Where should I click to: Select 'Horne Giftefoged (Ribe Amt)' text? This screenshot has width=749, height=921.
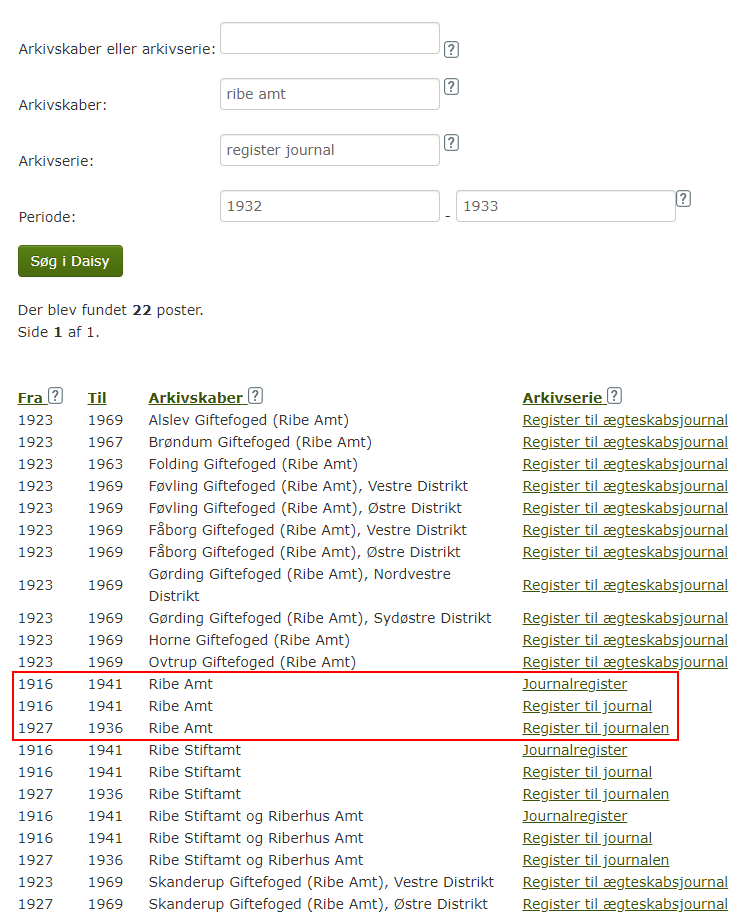click(249, 640)
